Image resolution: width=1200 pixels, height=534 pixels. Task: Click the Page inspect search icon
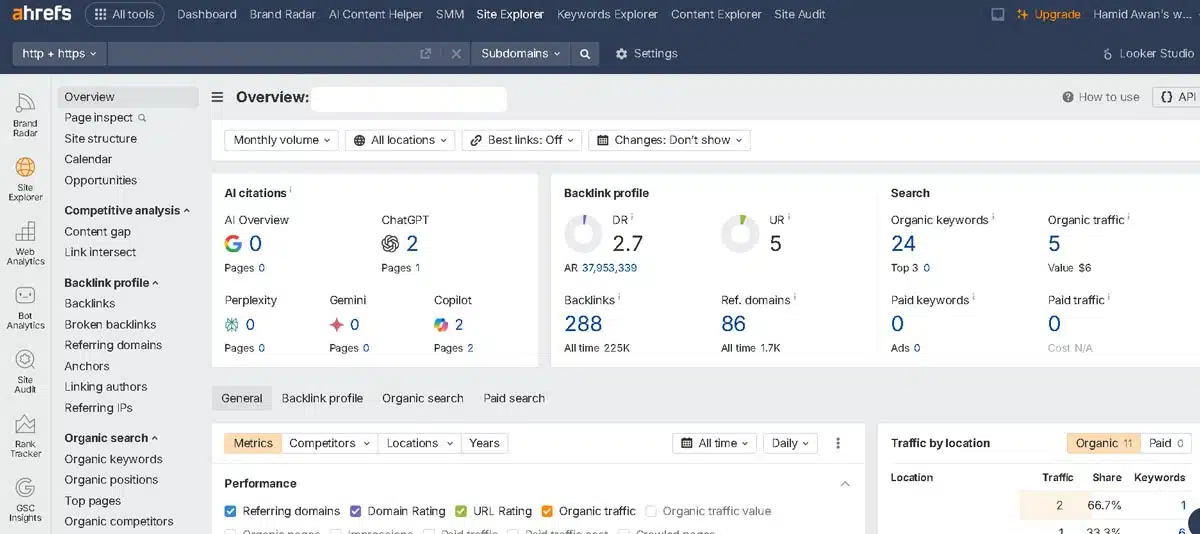click(x=142, y=118)
